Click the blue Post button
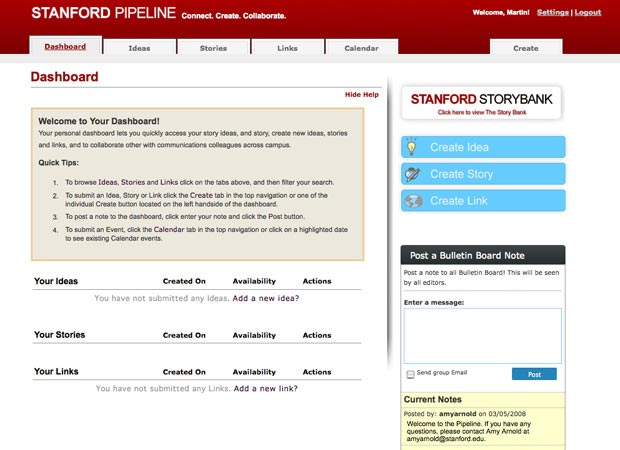The image size is (620, 450). 534,374
